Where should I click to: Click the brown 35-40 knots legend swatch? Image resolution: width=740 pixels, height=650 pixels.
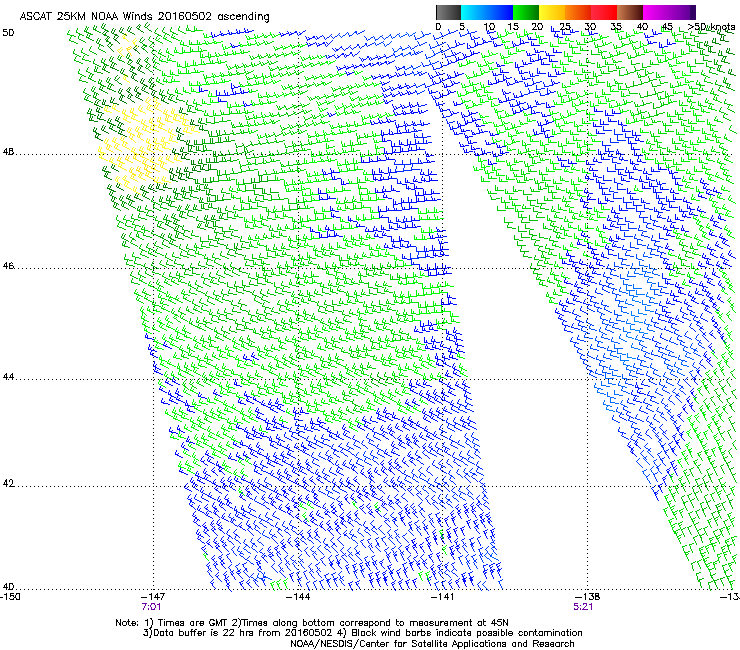tap(630, 12)
